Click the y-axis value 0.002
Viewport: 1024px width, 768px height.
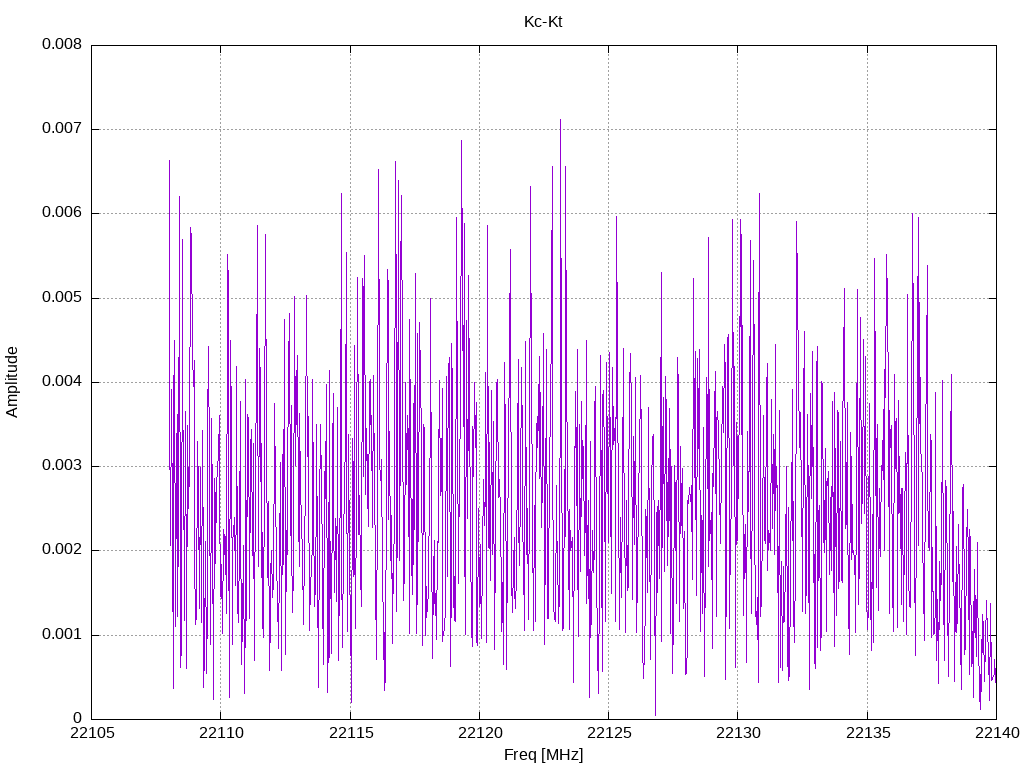click(x=62, y=550)
